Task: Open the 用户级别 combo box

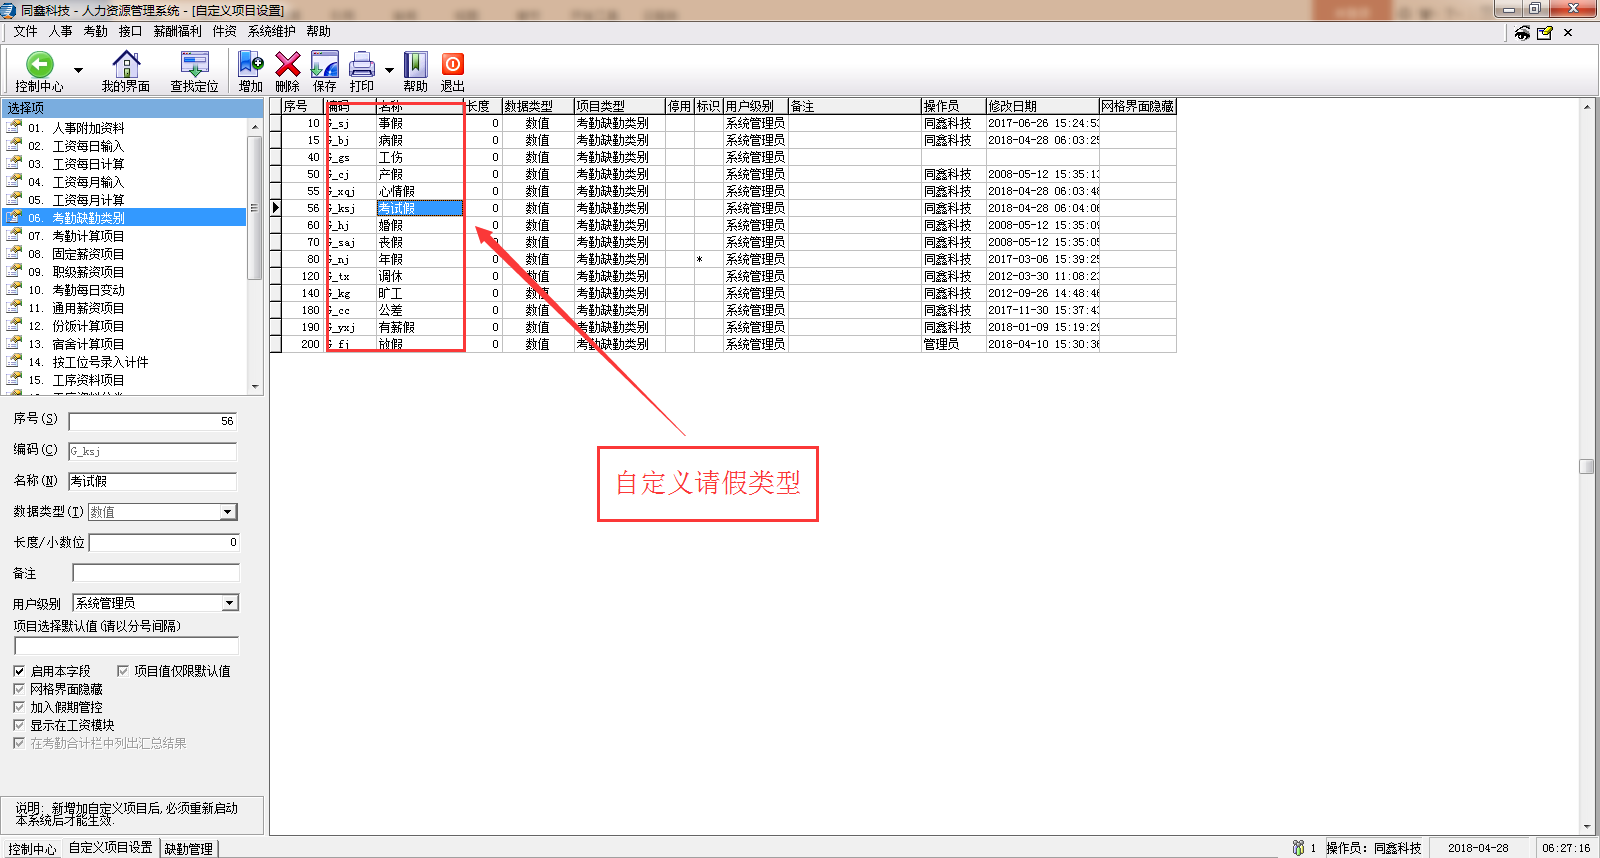Action: pyautogui.click(x=230, y=603)
